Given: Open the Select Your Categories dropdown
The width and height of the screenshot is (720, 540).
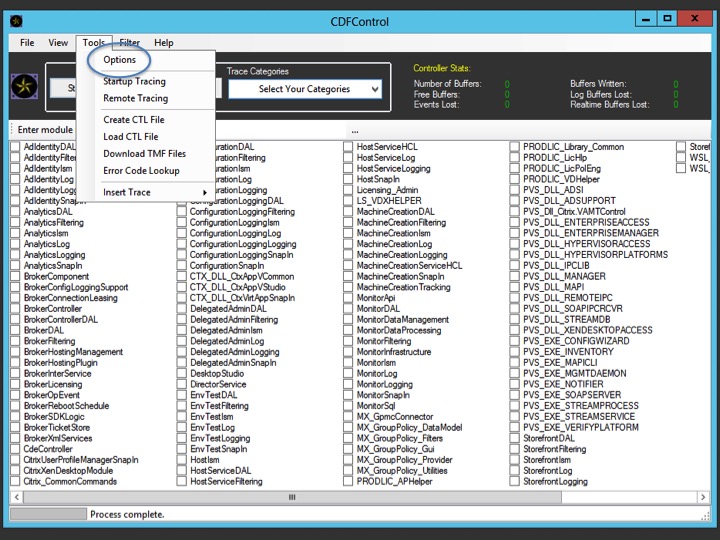Looking at the screenshot, I should tap(305, 89).
